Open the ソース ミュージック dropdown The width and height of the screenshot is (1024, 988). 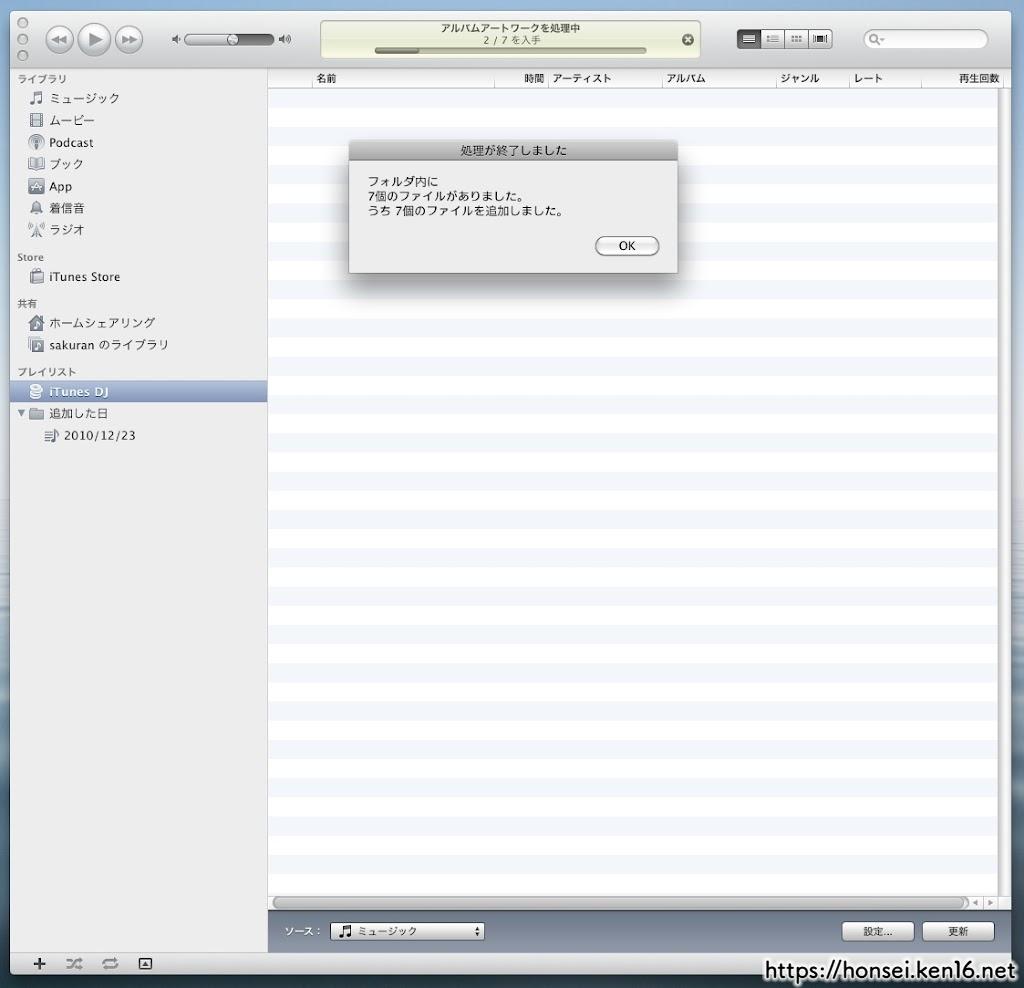(x=407, y=931)
